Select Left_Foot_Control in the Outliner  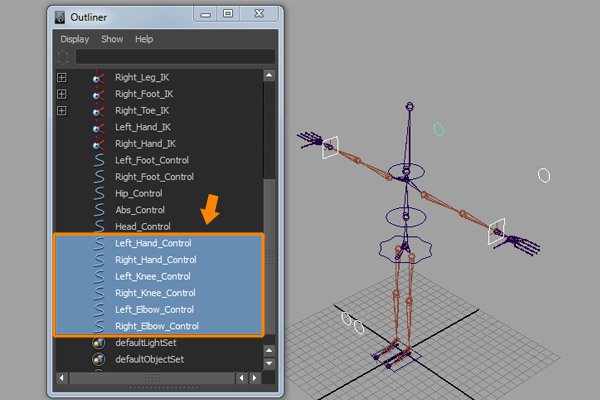tap(152, 160)
